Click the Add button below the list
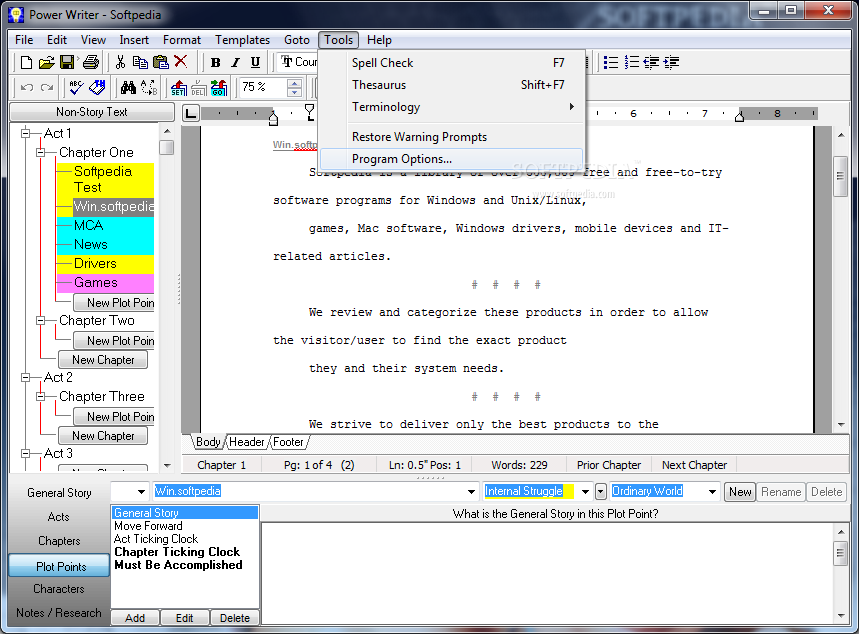Viewport: 859px width, 634px height. click(135, 618)
